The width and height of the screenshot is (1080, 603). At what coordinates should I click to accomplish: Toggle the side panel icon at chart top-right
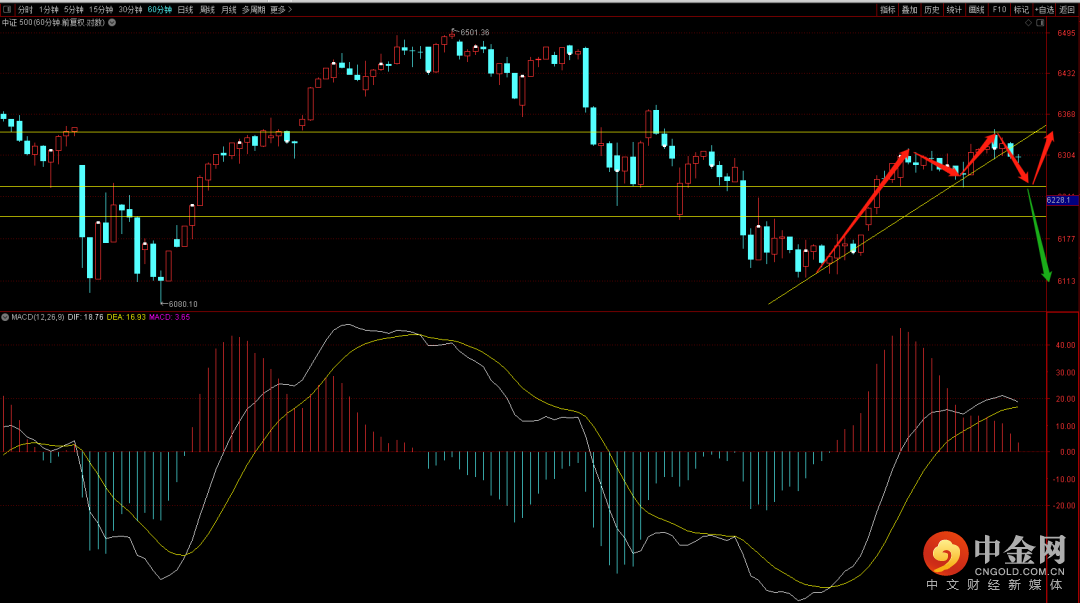tap(1040, 23)
